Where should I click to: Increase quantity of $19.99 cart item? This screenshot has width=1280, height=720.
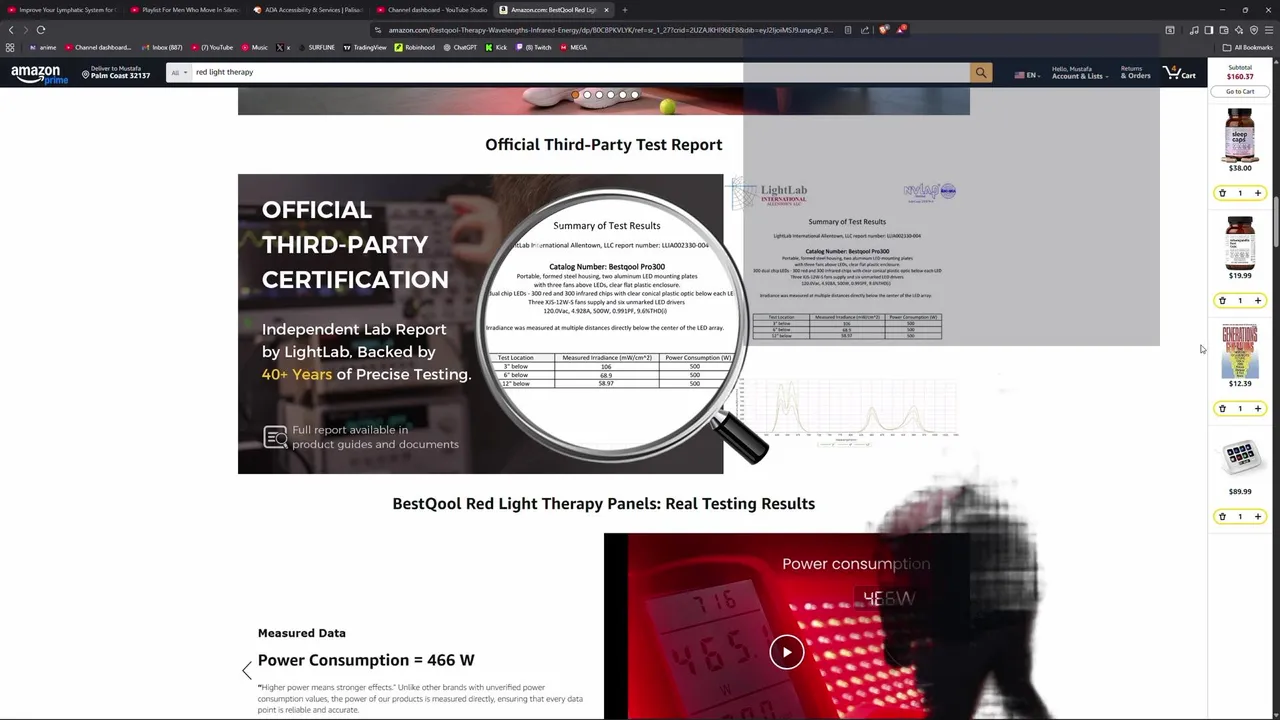1258,300
